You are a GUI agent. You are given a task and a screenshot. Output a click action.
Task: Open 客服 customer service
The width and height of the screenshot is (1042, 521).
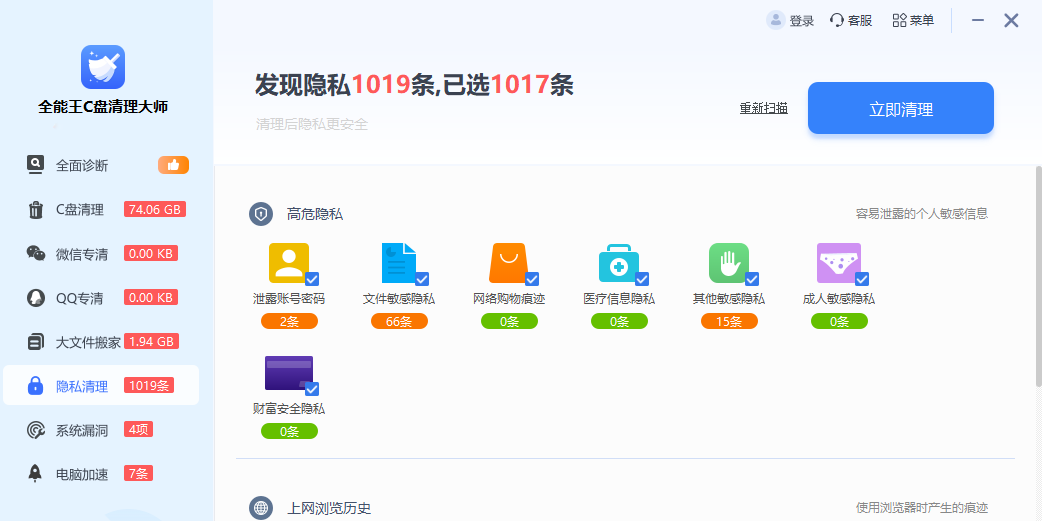(x=851, y=21)
